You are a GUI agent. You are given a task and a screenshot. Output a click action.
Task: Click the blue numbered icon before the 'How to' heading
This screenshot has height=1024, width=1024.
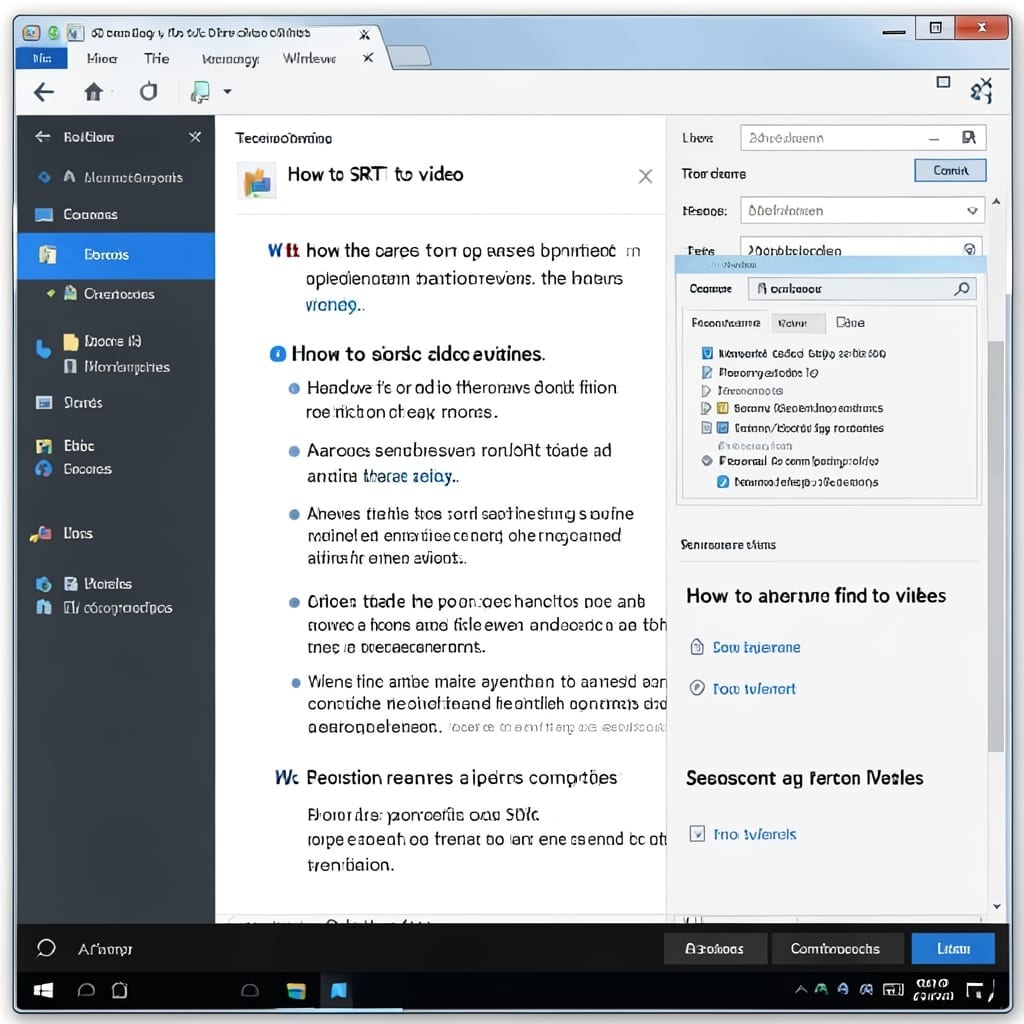pyautogui.click(x=278, y=354)
